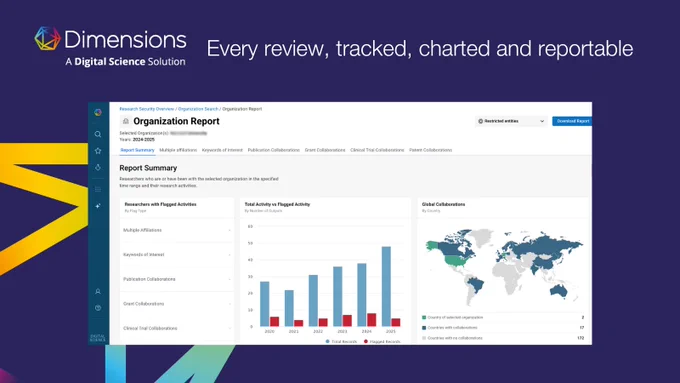Open search from the sidebar magnifier icon
The width and height of the screenshot is (680, 383).
coord(98,134)
